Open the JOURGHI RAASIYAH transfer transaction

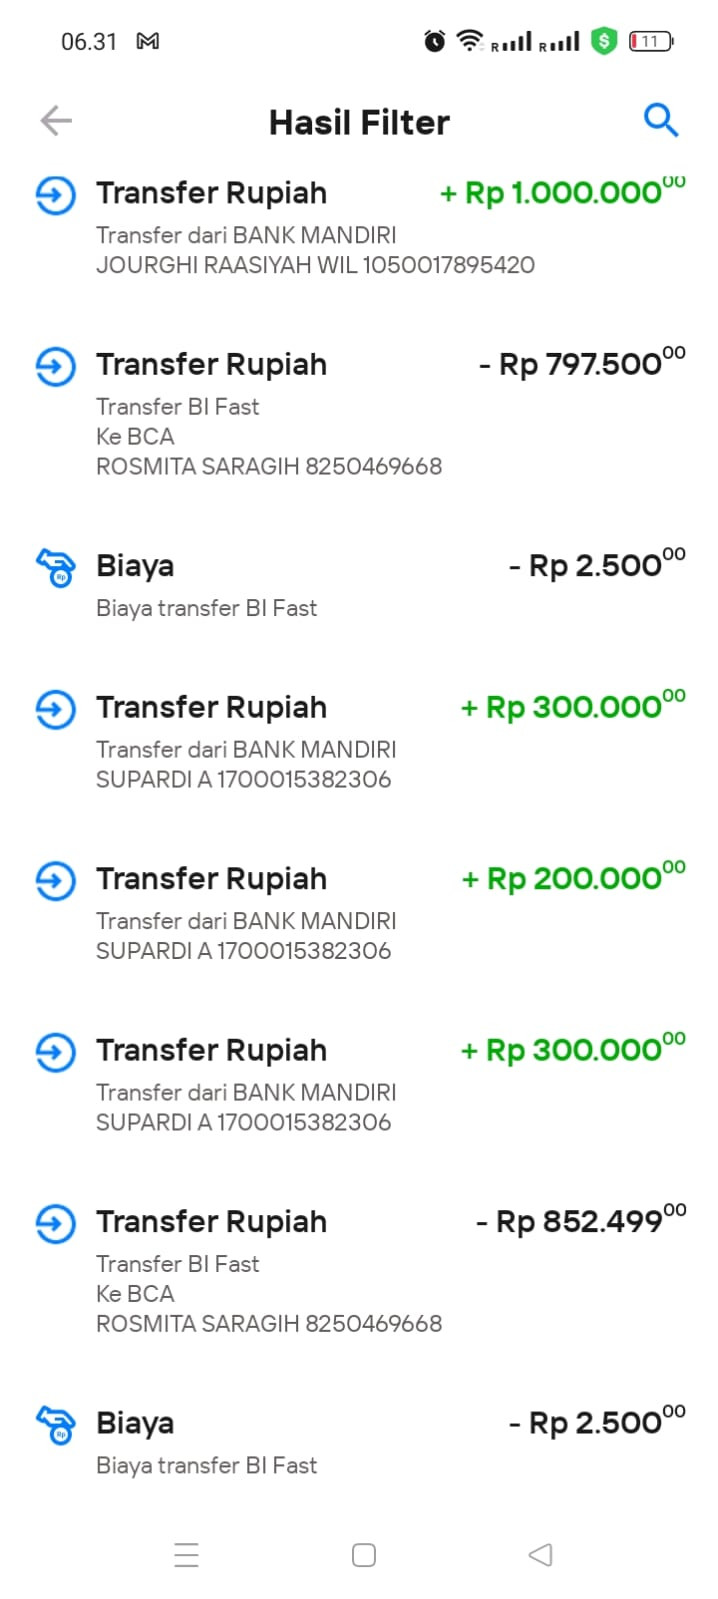[x=359, y=227]
